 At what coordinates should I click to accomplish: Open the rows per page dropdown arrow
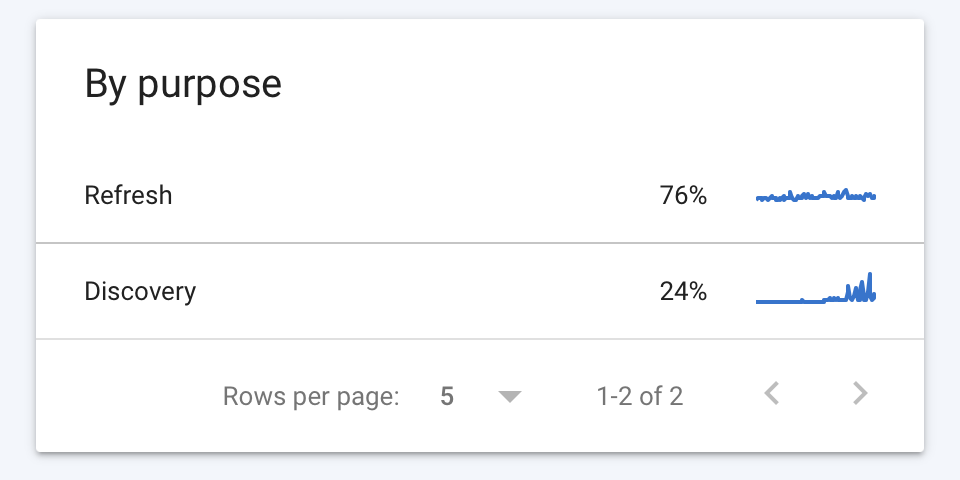[x=509, y=397]
